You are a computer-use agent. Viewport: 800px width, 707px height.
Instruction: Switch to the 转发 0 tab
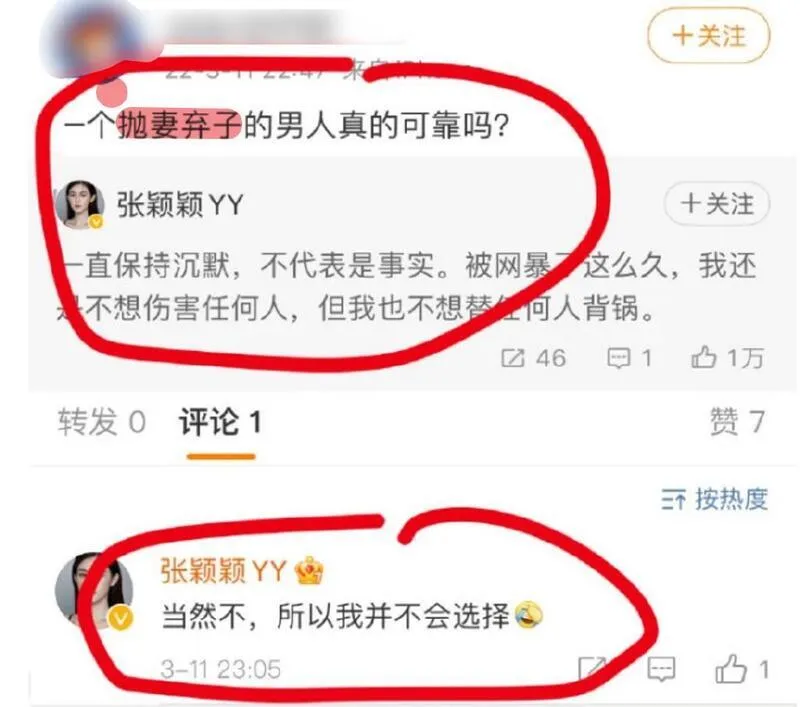tap(102, 422)
